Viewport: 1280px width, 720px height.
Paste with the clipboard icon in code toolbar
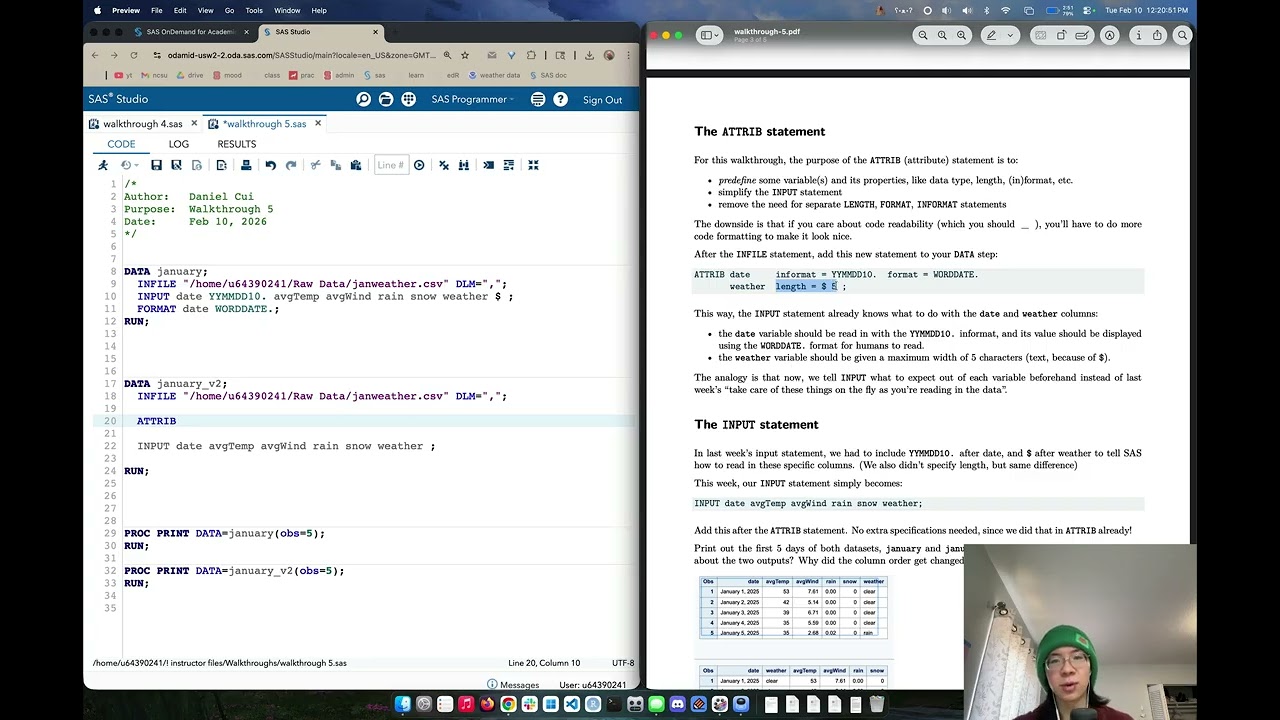point(355,165)
